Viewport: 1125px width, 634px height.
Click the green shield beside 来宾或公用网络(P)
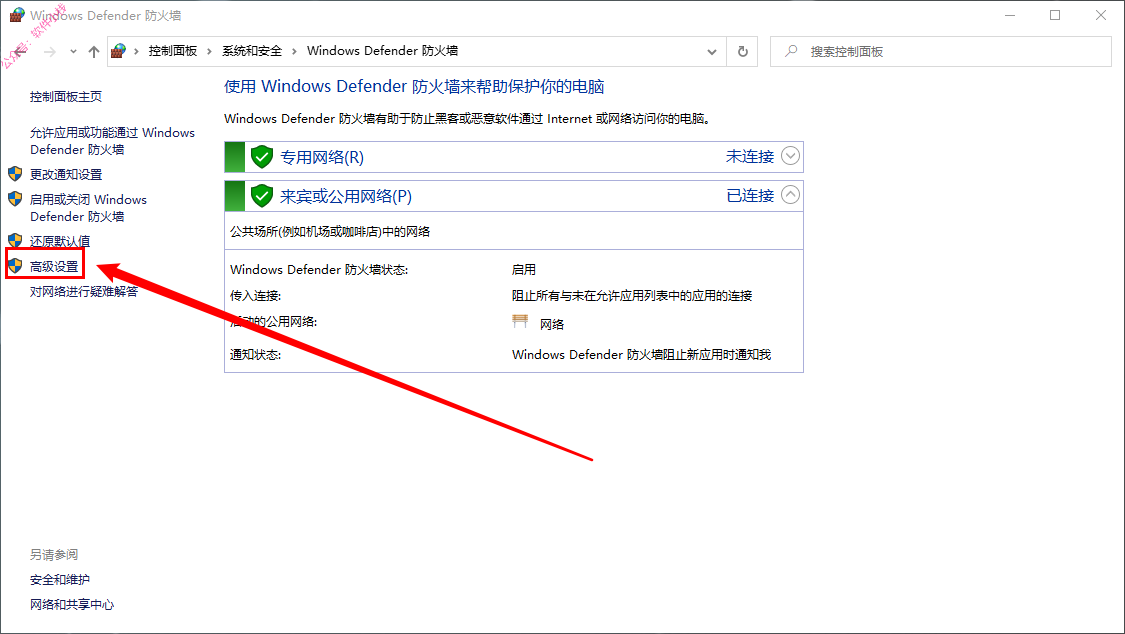[x=262, y=195]
